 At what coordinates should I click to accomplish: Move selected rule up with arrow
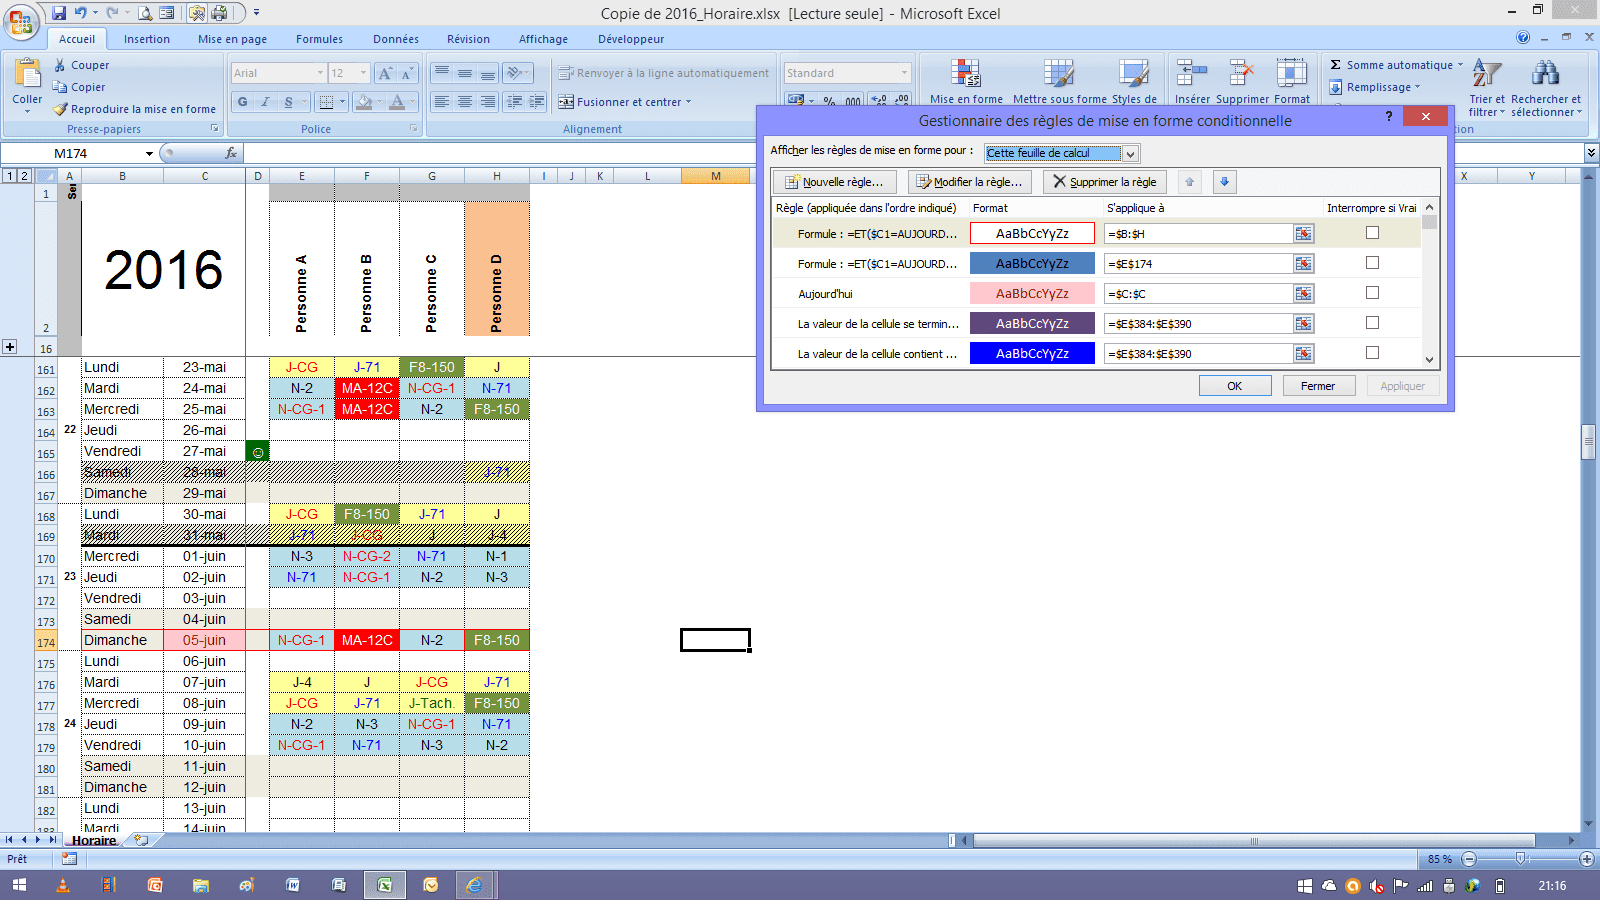click(x=1189, y=182)
